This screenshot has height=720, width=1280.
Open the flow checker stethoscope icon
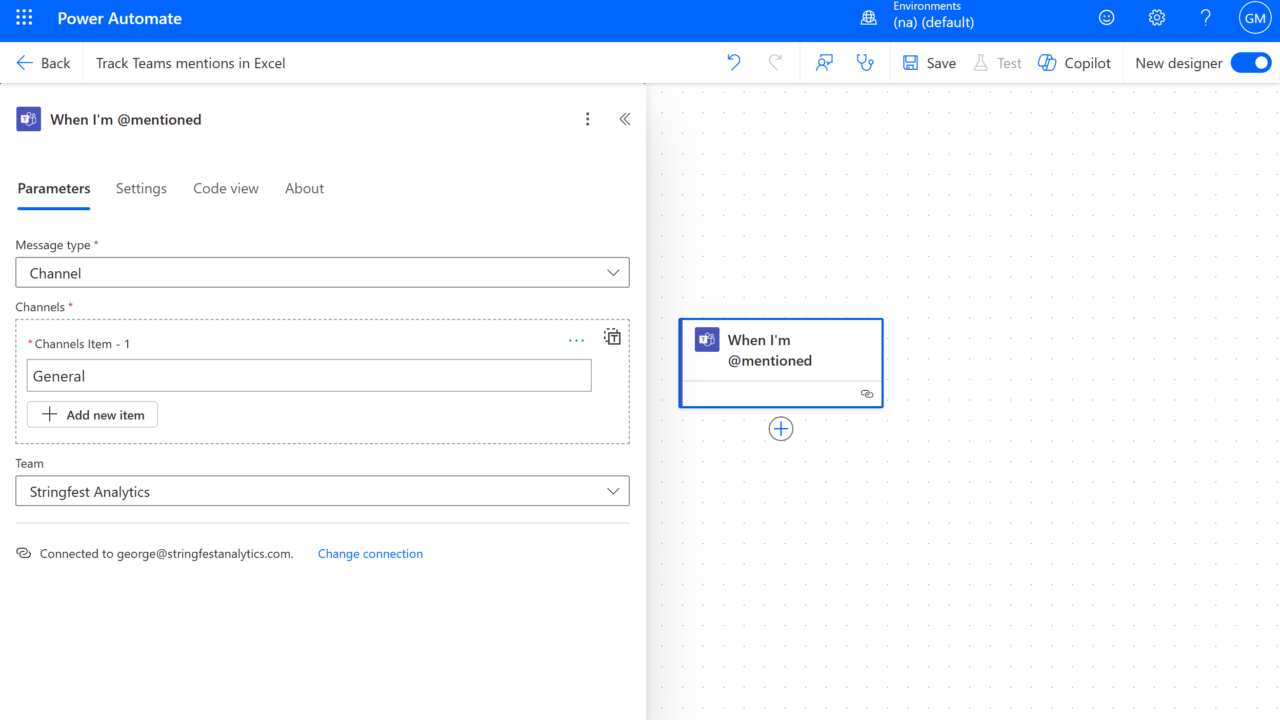pyautogui.click(x=865, y=63)
